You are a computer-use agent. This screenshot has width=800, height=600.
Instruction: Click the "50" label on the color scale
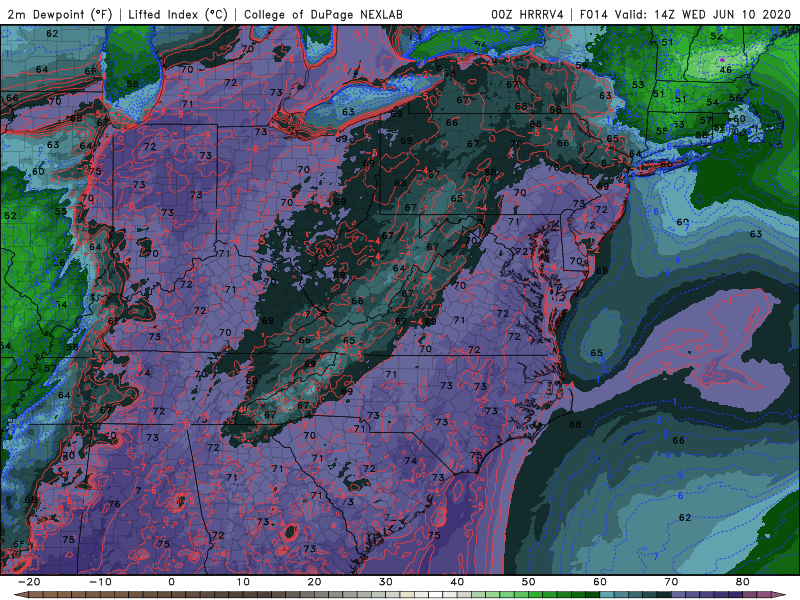[x=529, y=582]
